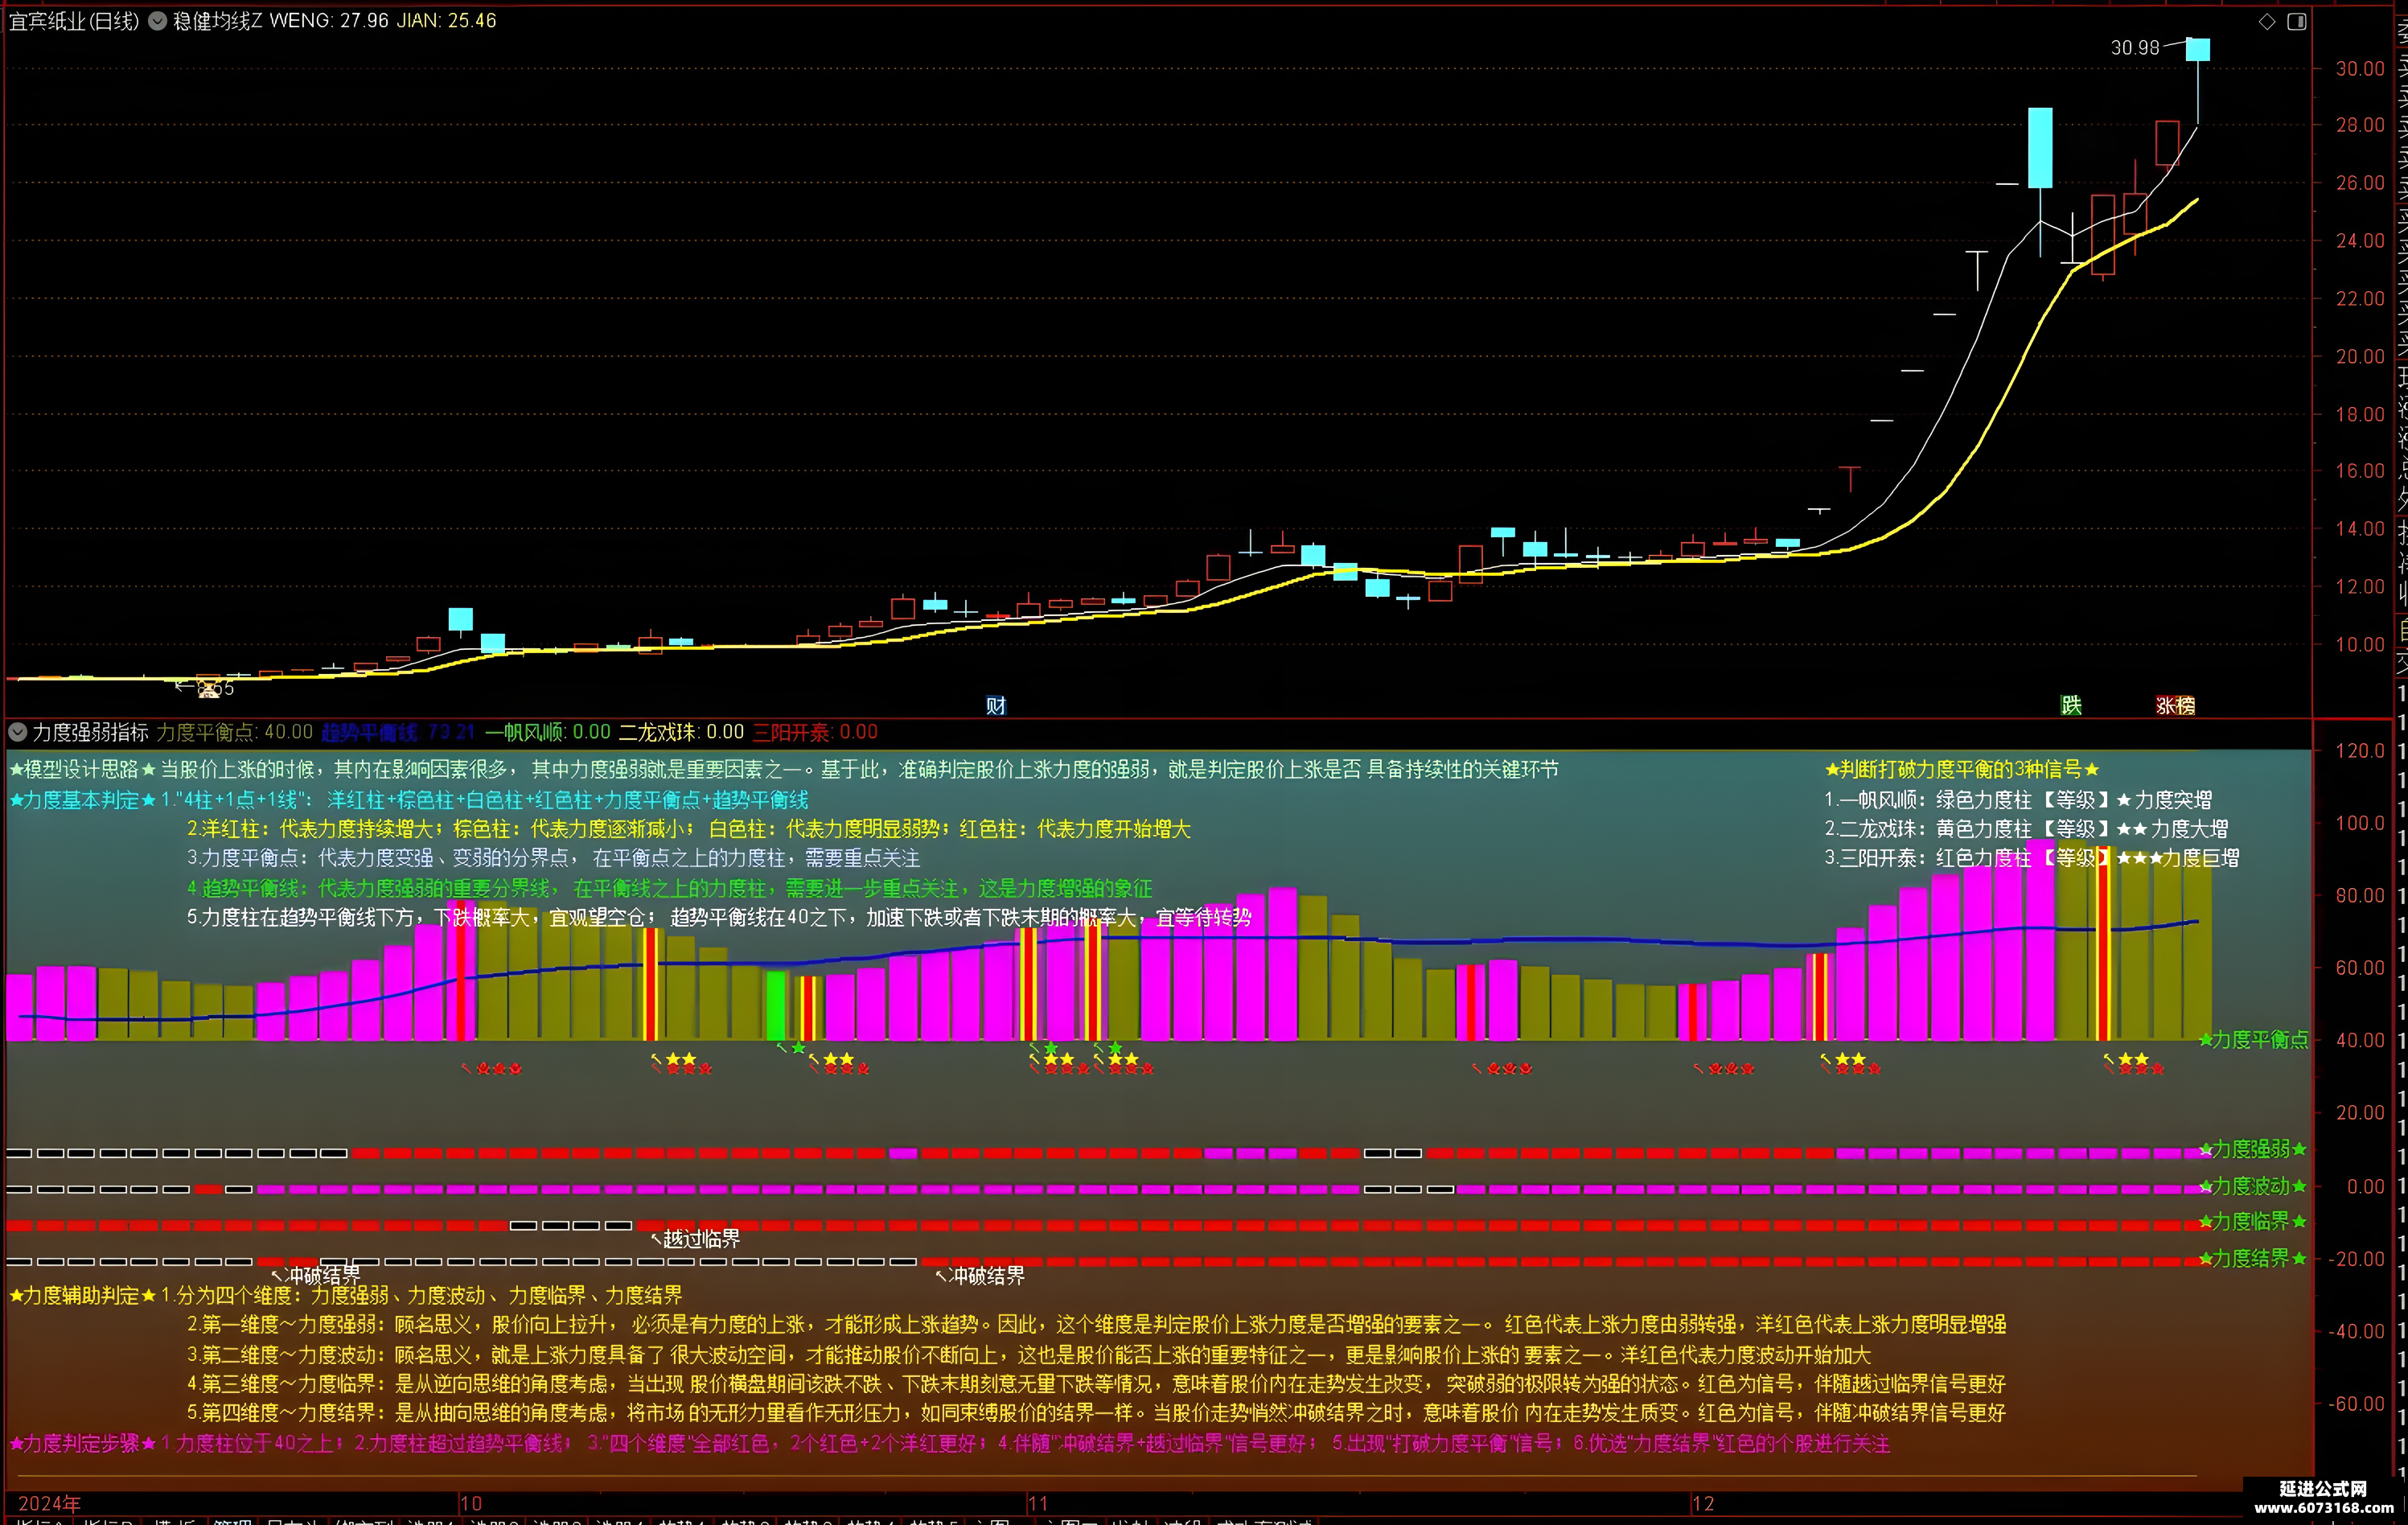Viewport: 2408px width, 1525px height.
Task: Click the 越过临界 annotation arrow
Action: 696,1239
